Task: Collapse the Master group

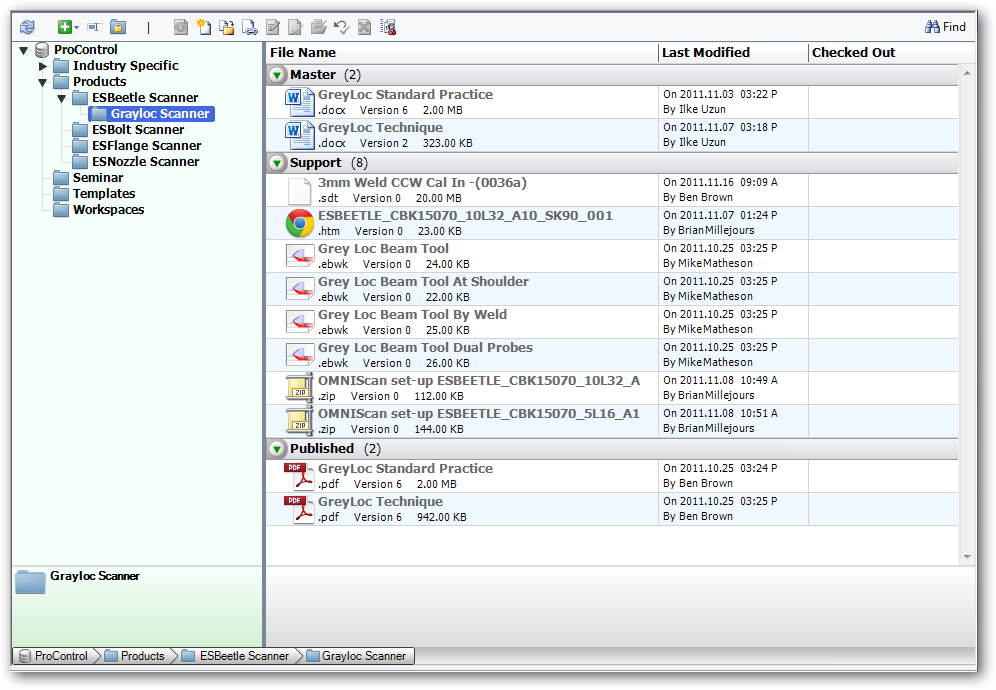Action: click(x=277, y=75)
